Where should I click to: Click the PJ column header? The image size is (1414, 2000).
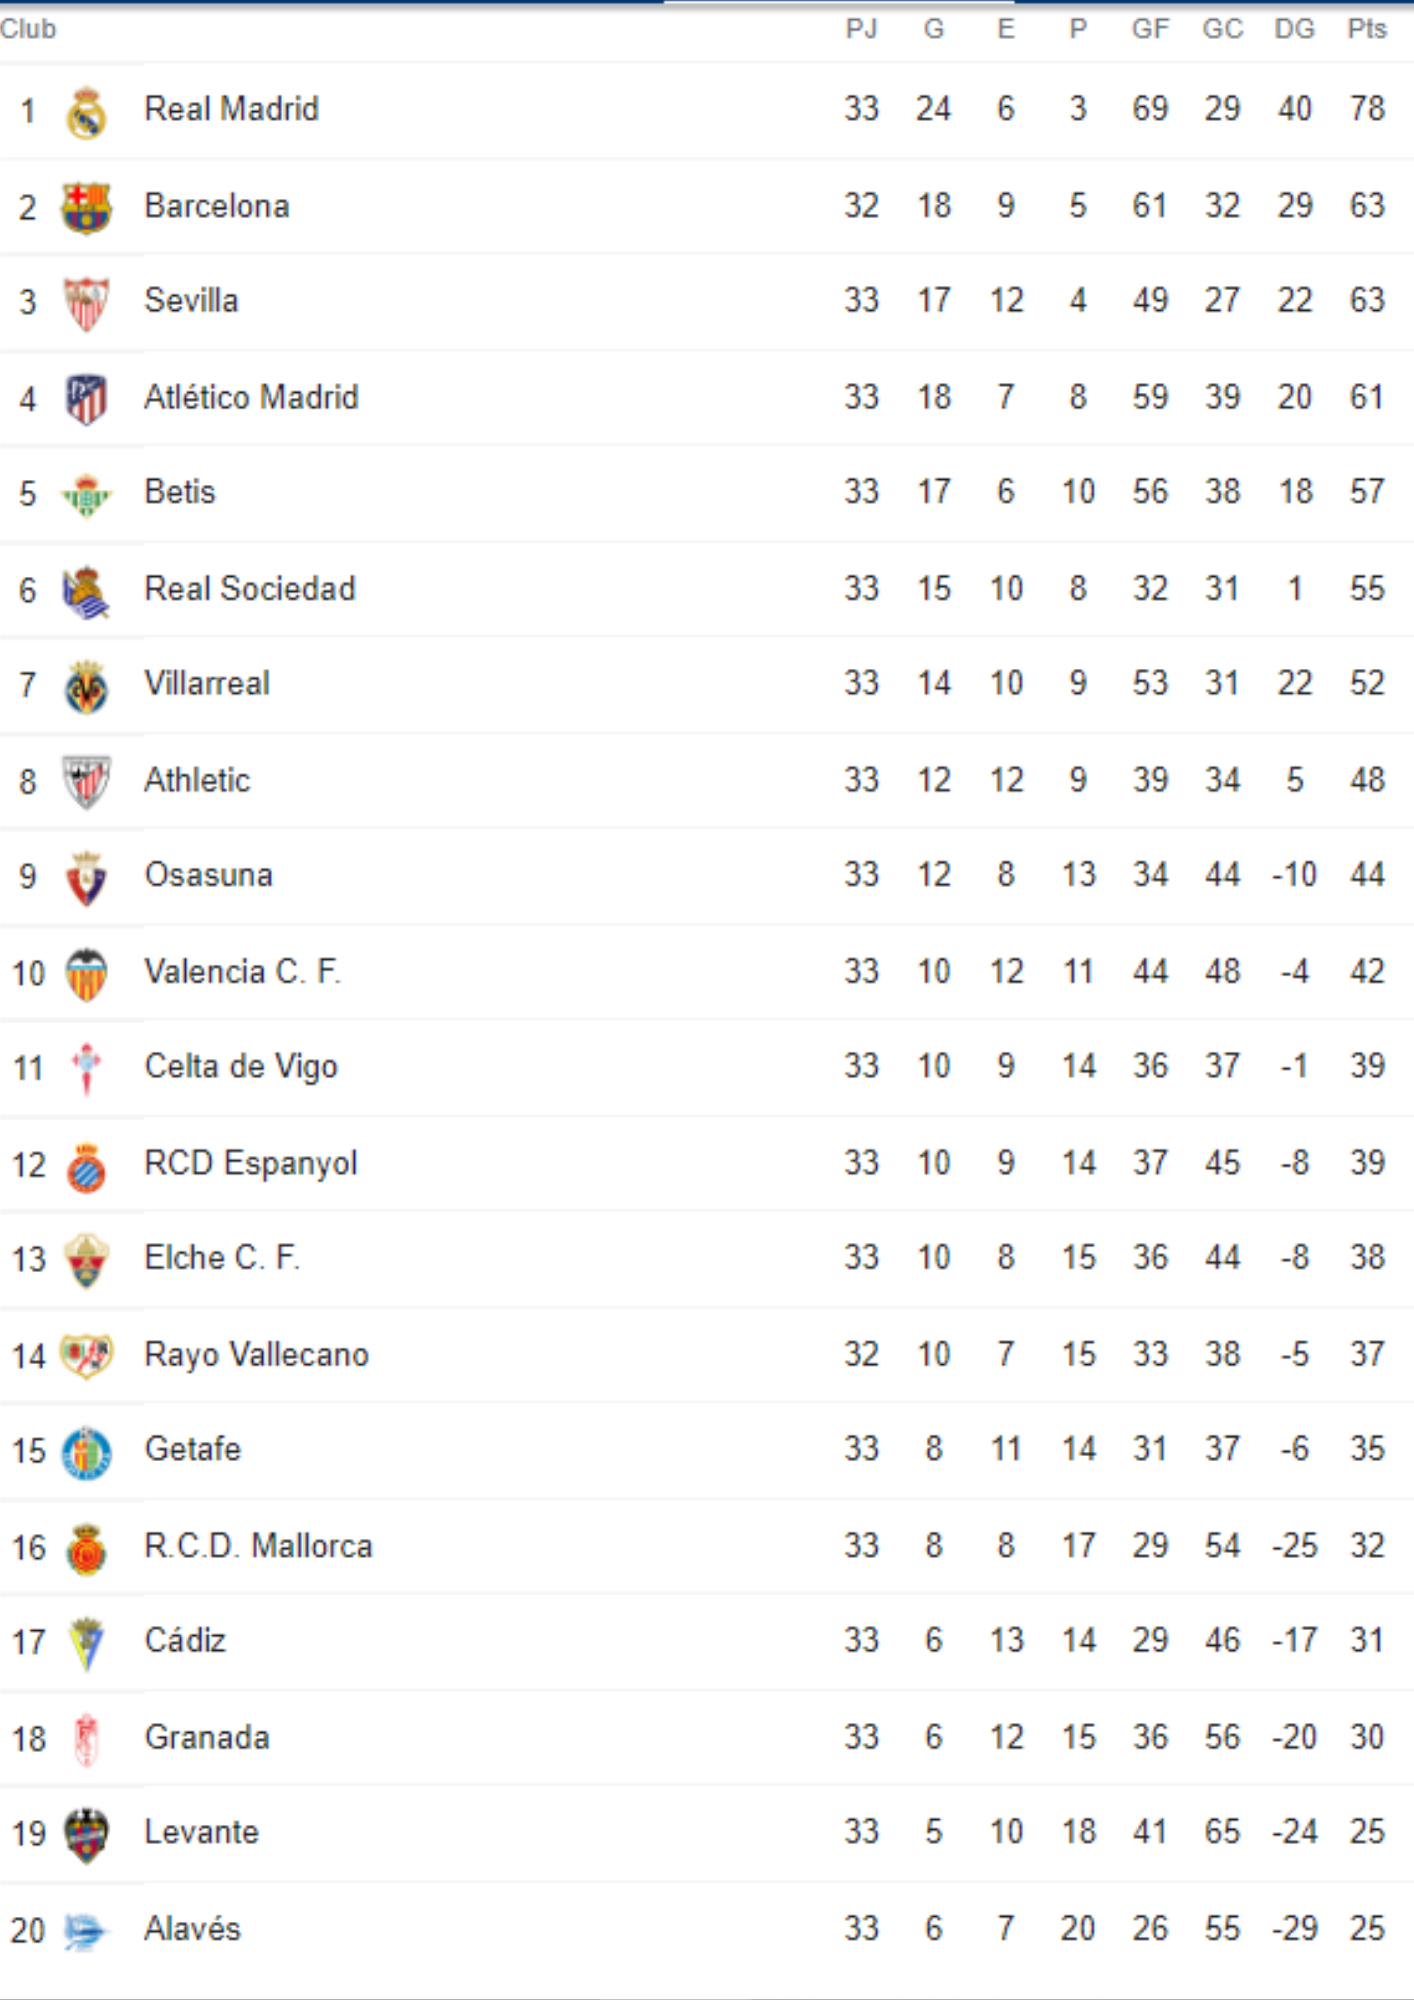(861, 29)
